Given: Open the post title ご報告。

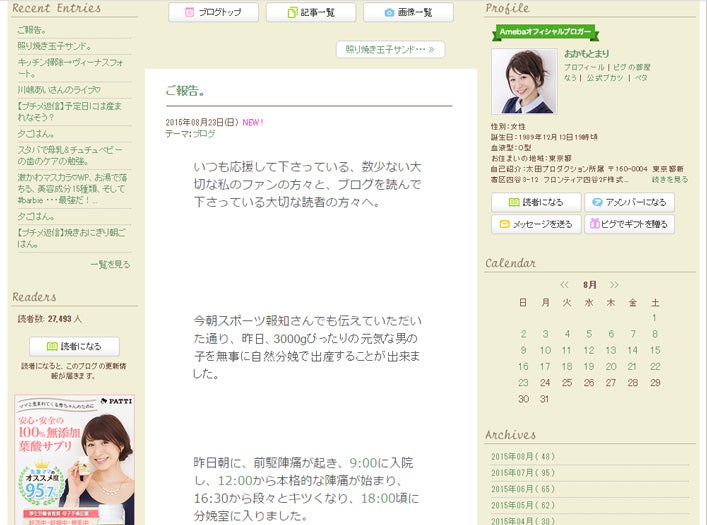Looking at the screenshot, I should click(185, 91).
